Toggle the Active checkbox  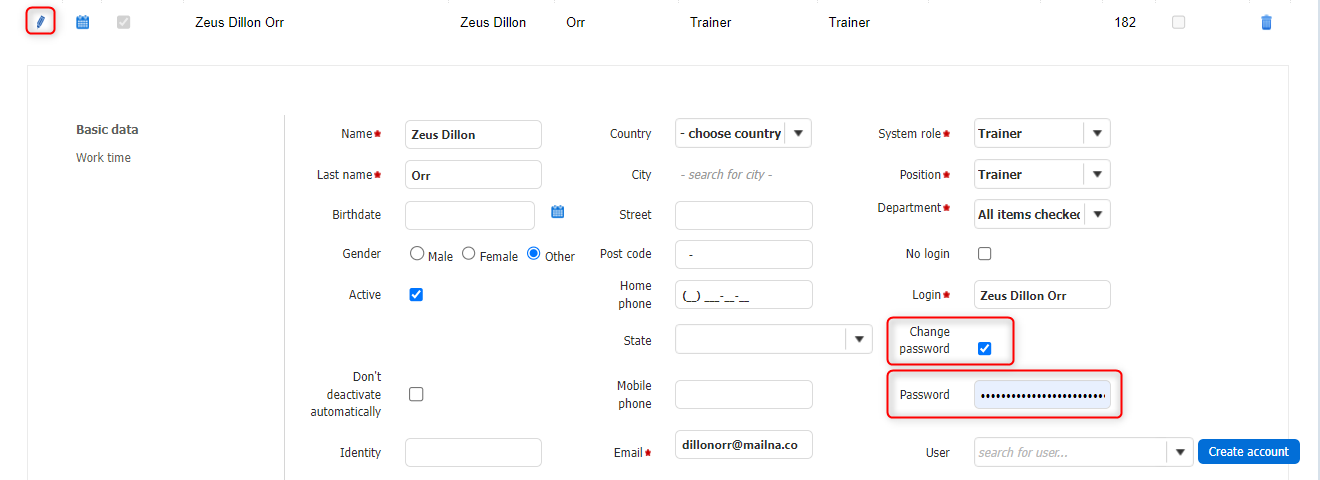click(x=416, y=295)
